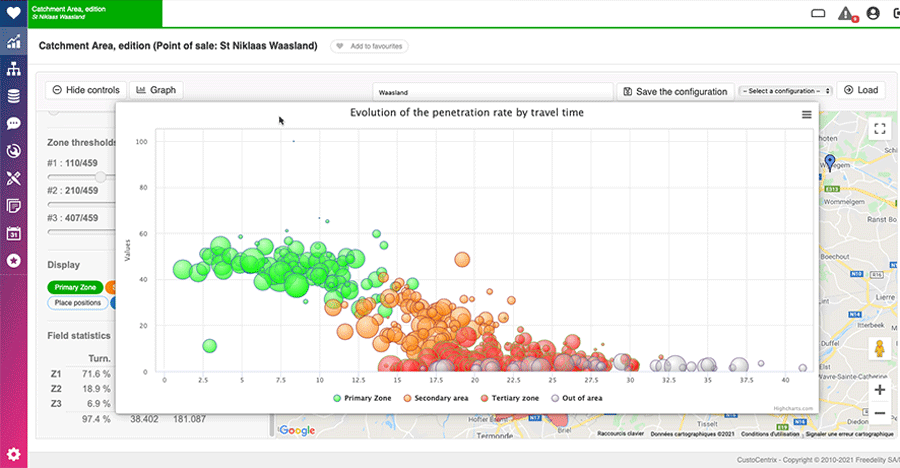Open the analytics chart icon in sidebar
Image resolution: width=900 pixels, height=468 pixels.
click(x=14, y=43)
